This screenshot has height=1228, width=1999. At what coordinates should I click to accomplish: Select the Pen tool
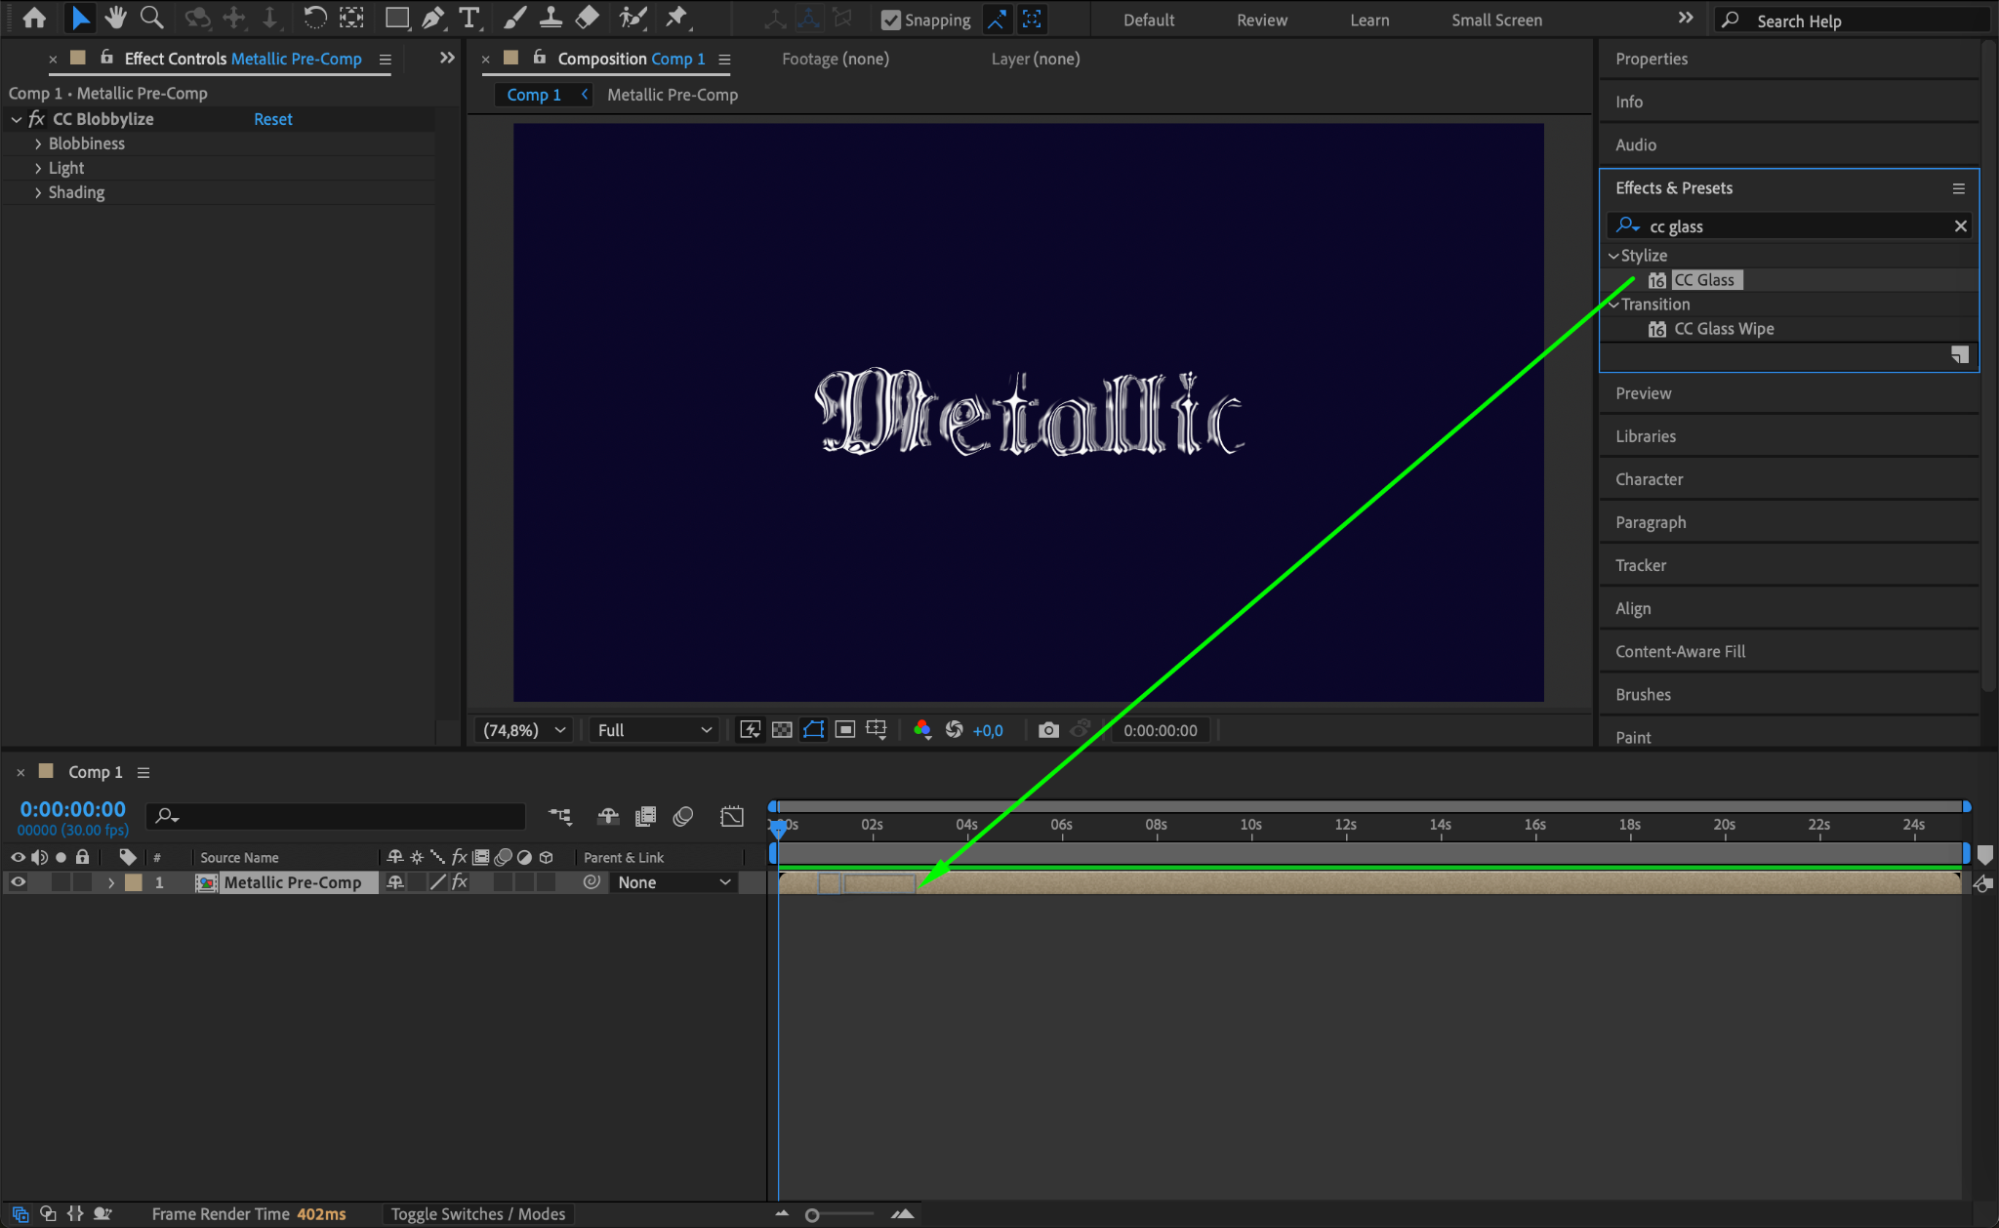(x=433, y=17)
